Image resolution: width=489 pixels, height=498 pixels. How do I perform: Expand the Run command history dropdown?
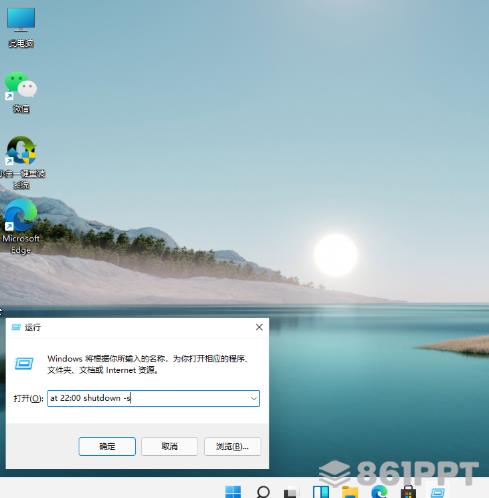pyautogui.click(x=254, y=398)
